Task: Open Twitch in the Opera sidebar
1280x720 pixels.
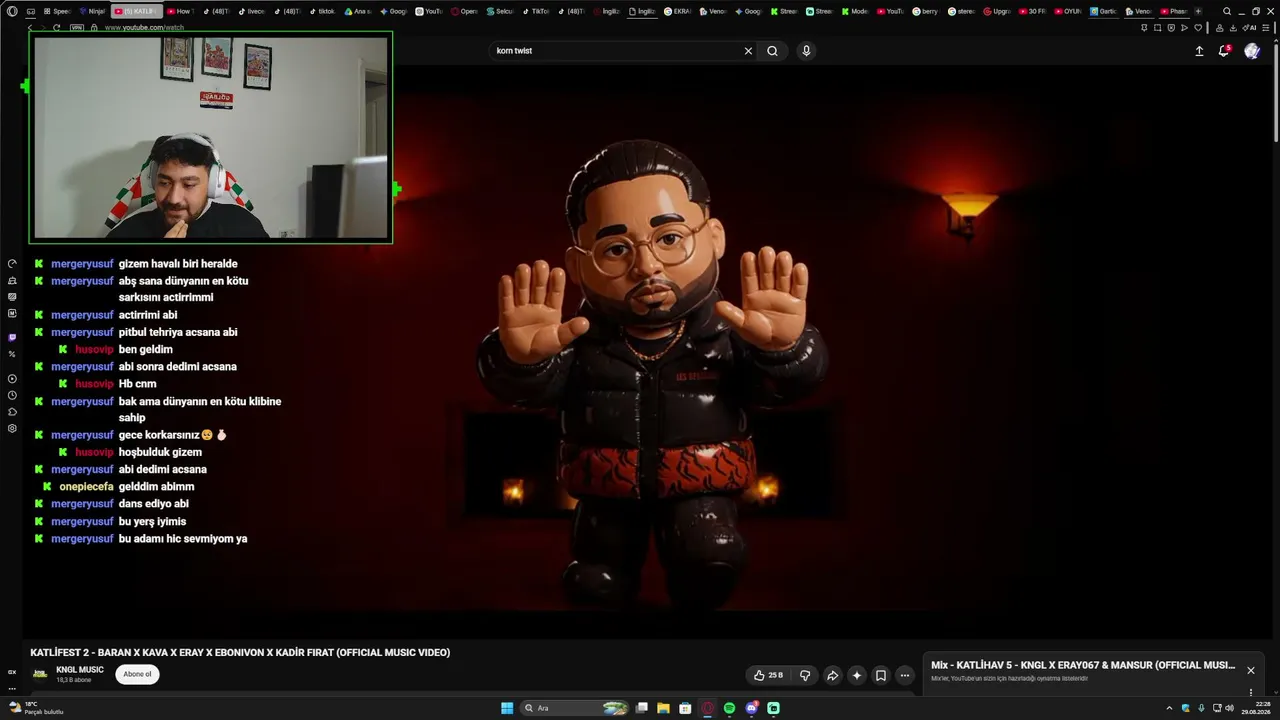Action: [12, 337]
